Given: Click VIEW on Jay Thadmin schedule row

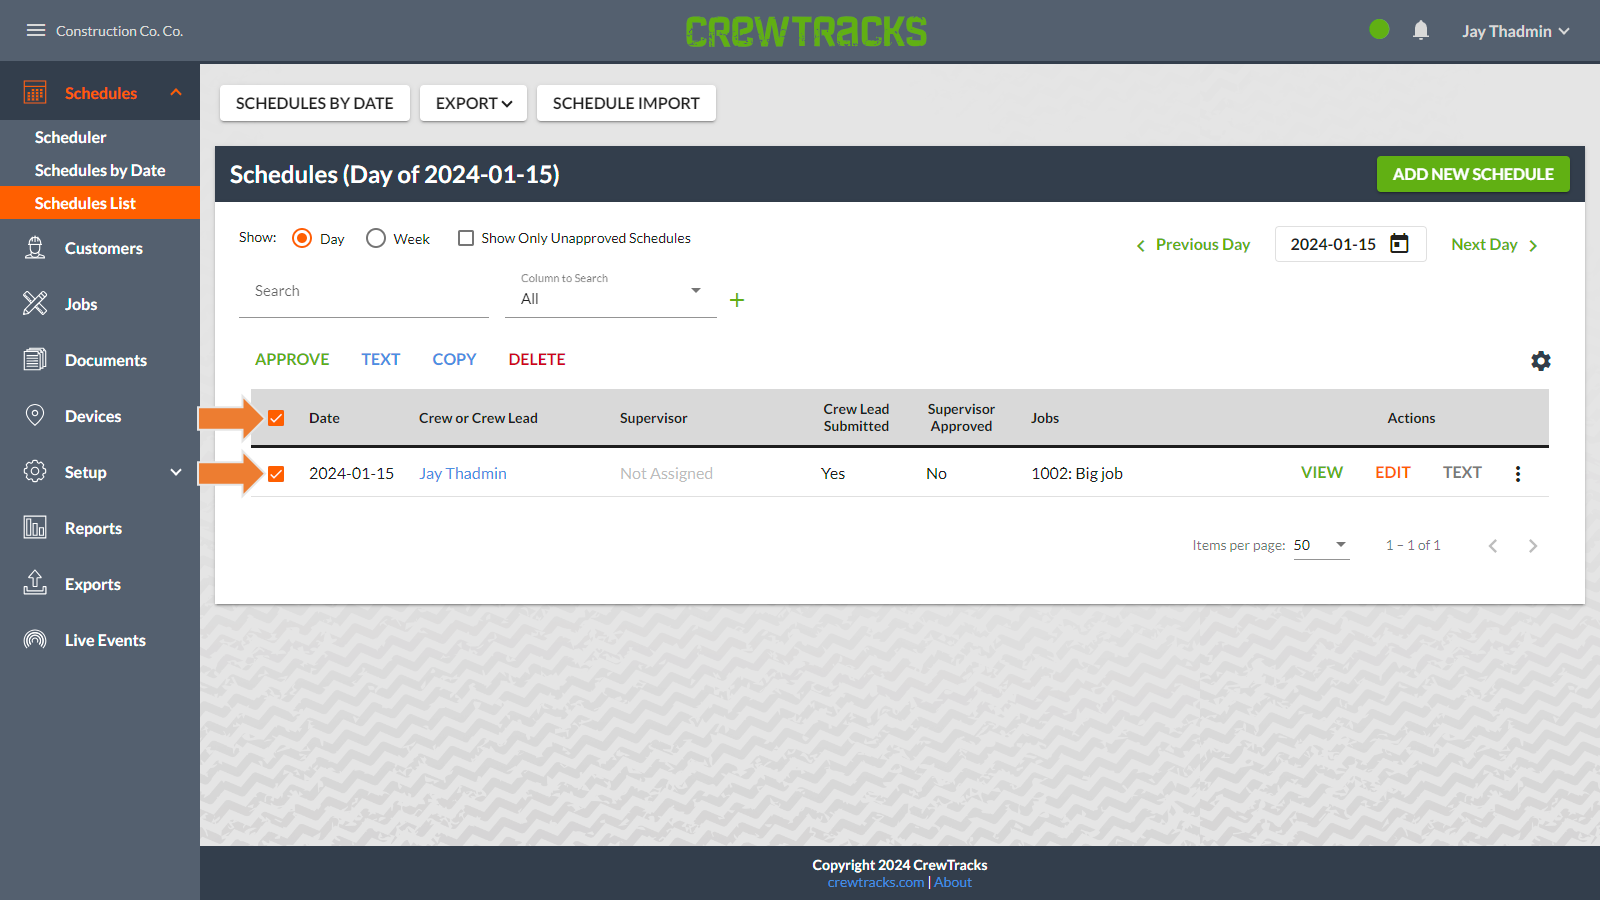Looking at the screenshot, I should coord(1322,472).
